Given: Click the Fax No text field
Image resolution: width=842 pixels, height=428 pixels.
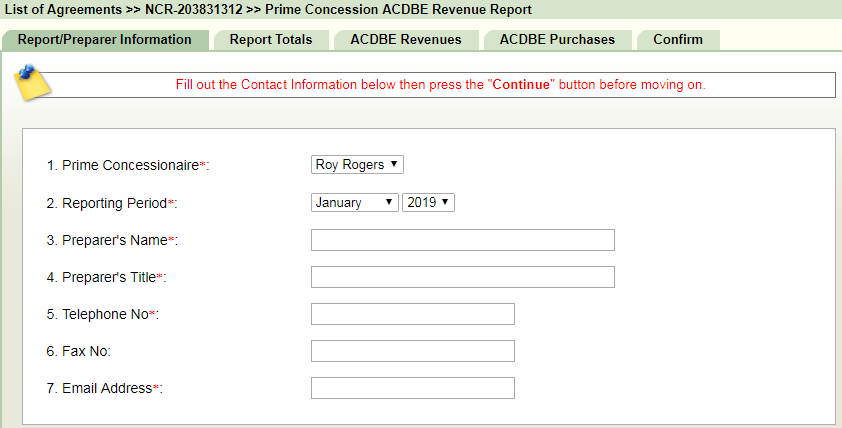Looking at the screenshot, I should click(412, 351).
